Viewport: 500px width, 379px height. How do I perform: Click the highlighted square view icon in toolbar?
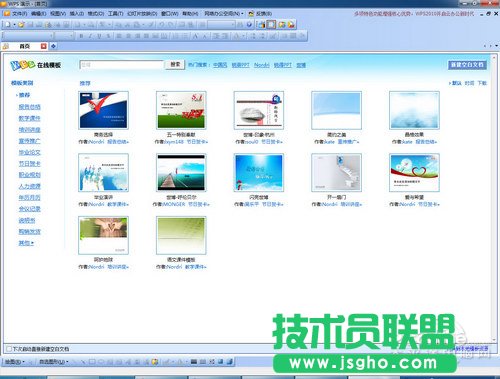(272, 24)
